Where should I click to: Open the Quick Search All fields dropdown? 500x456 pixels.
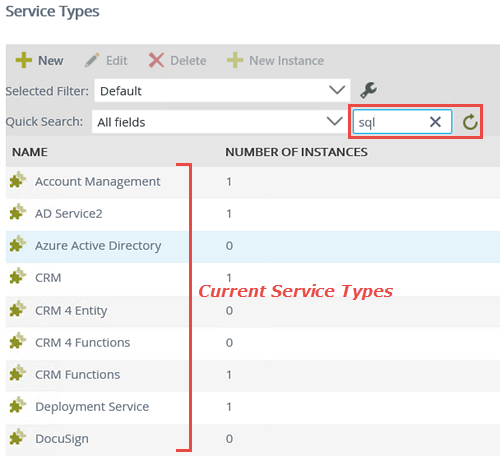[x=219, y=122]
